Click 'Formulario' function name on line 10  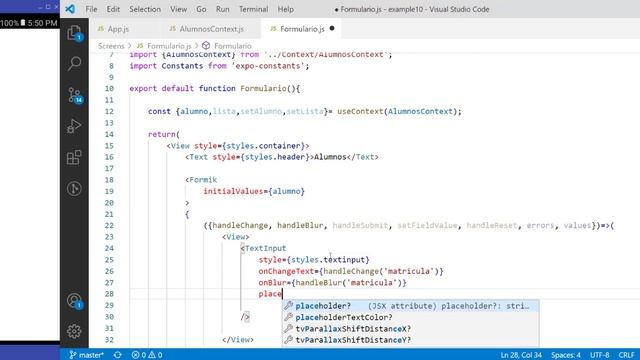tap(263, 89)
